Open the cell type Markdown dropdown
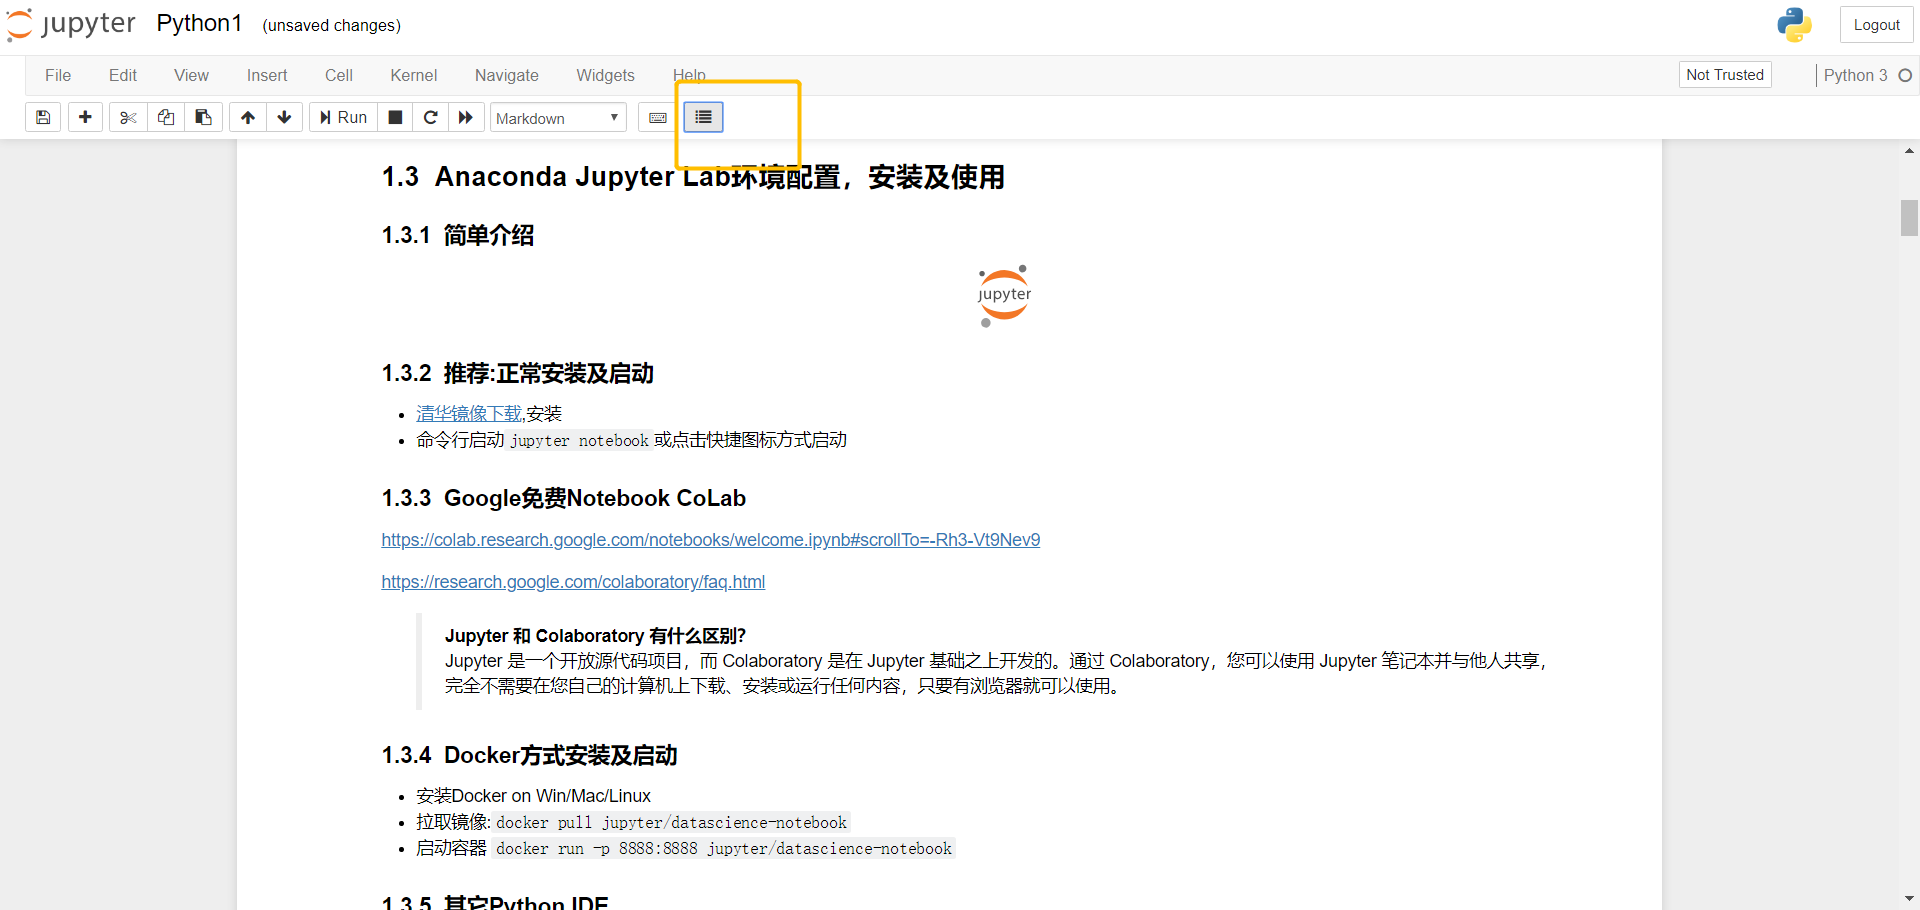This screenshot has height=910, width=1920. (558, 118)
